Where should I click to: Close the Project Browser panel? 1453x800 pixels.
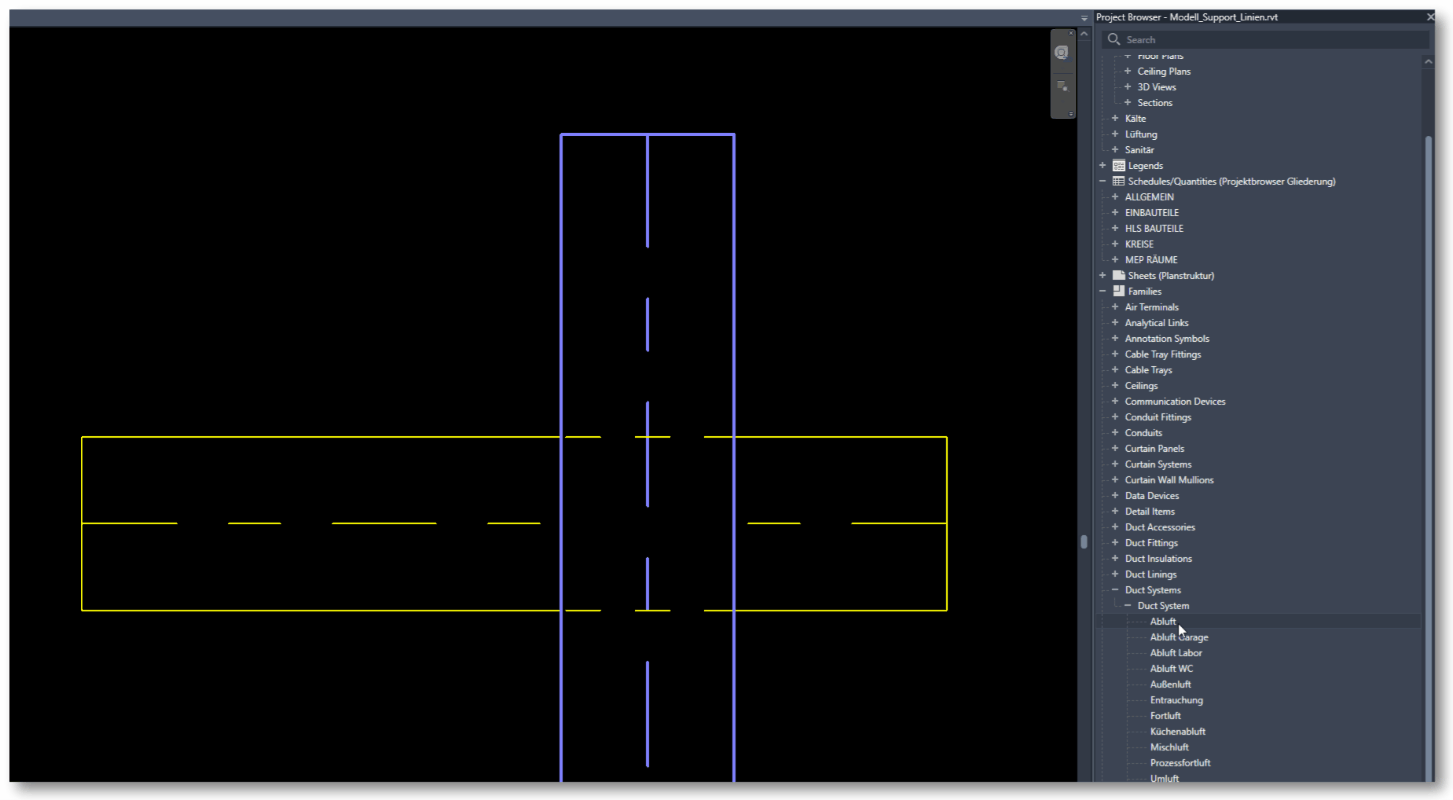point(1431,17)
